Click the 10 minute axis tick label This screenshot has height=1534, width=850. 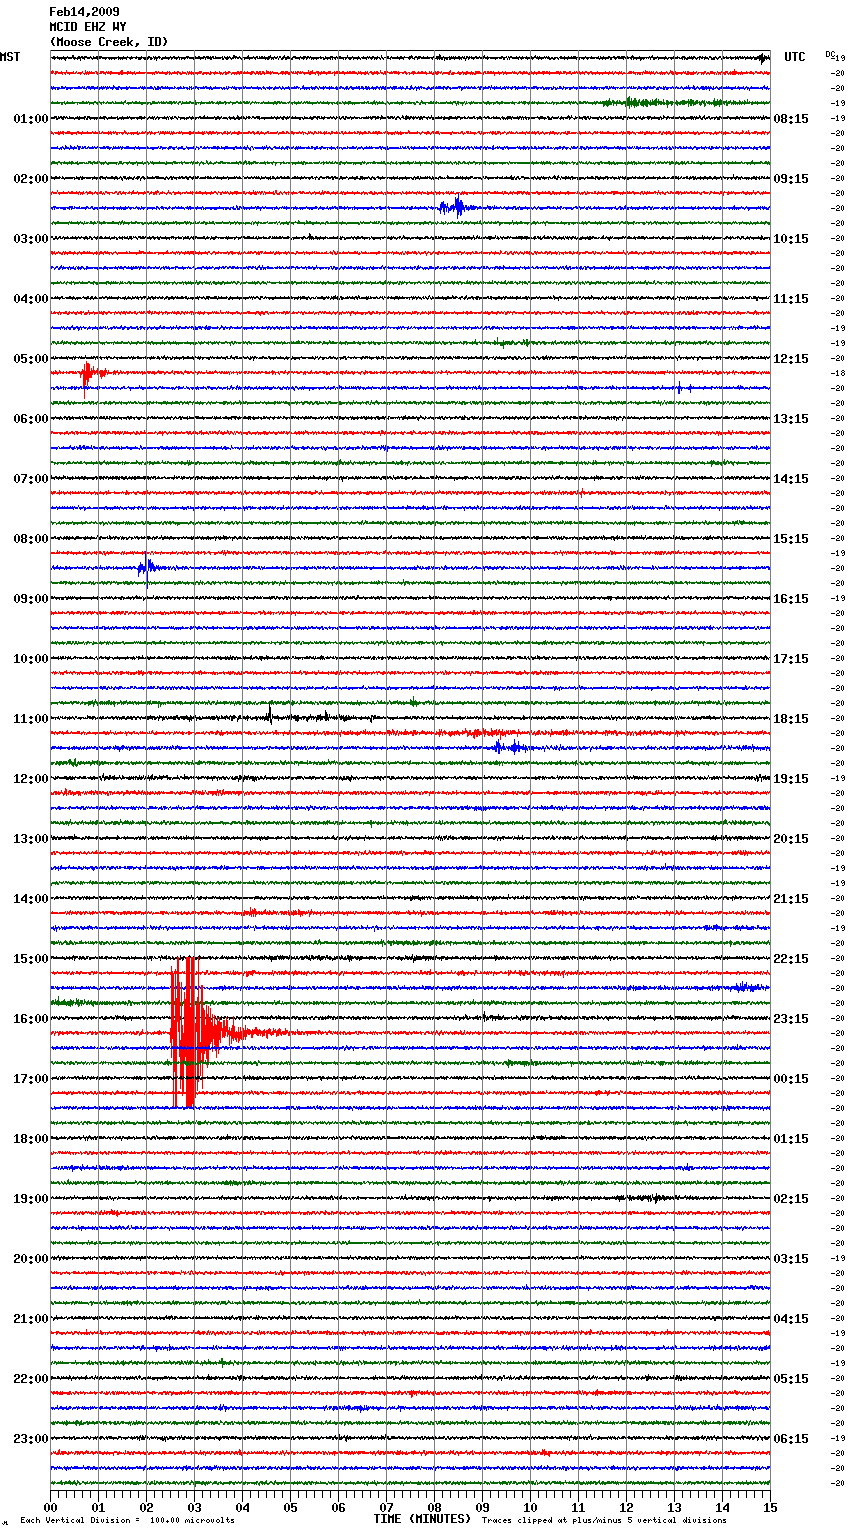point(531,1507)
